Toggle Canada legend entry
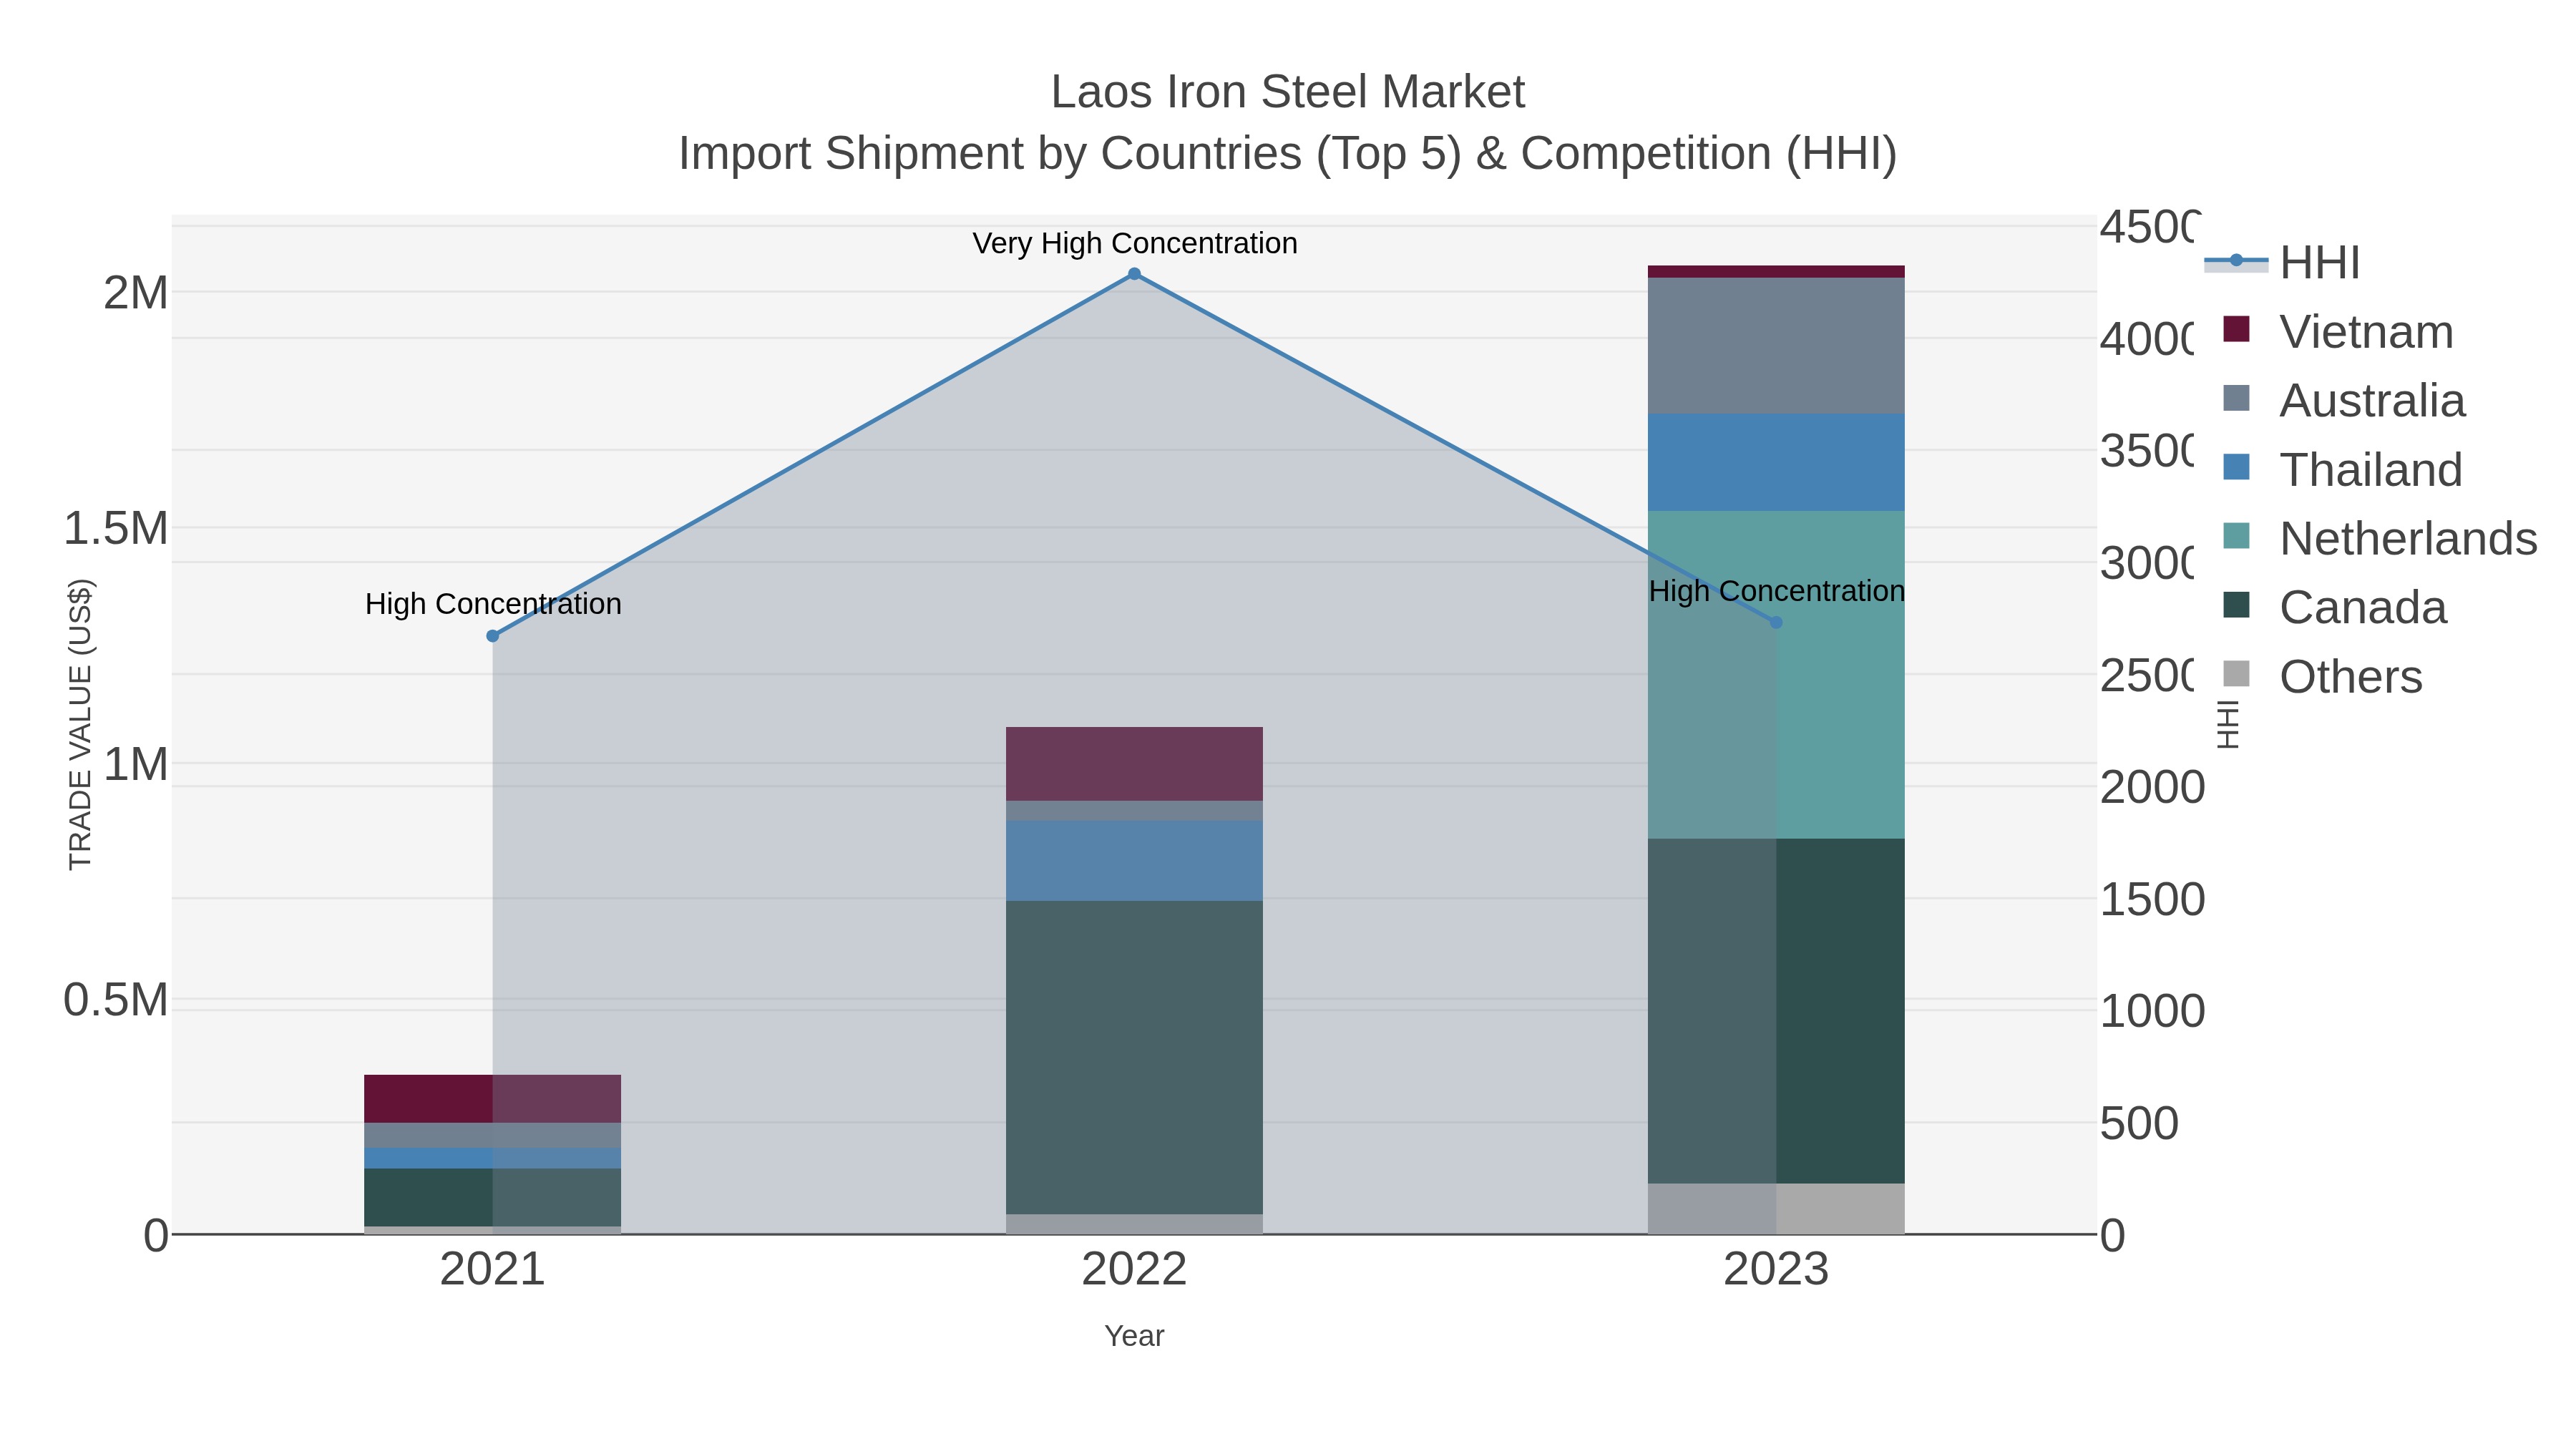2576x1449 pixels. click(2335, 608)
